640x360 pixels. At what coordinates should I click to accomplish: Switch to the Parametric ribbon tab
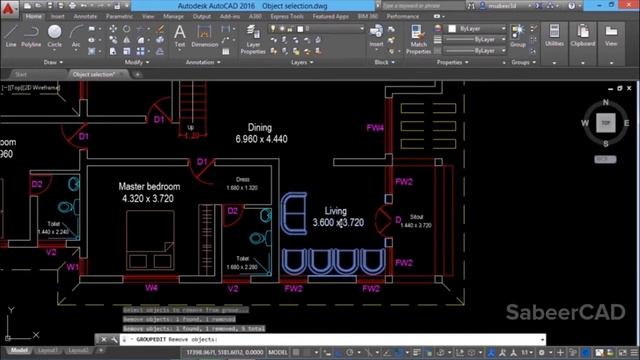pos(119,16)
